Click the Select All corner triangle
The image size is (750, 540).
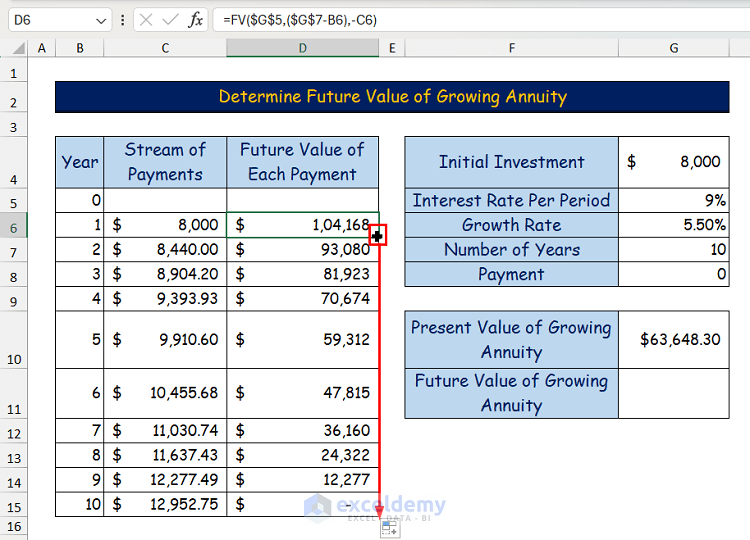pyautogui.click(x=18, y=48)
